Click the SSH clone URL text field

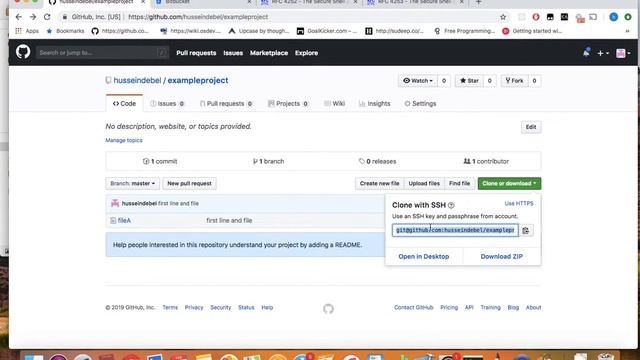tap(455, 230)
